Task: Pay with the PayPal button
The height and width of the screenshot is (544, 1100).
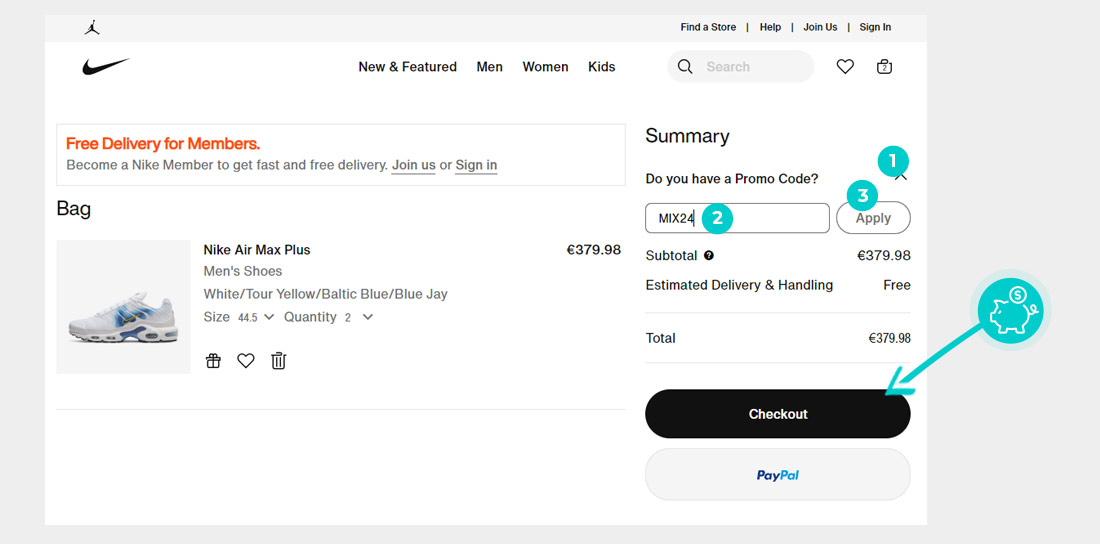Action: tap(778, 475)
